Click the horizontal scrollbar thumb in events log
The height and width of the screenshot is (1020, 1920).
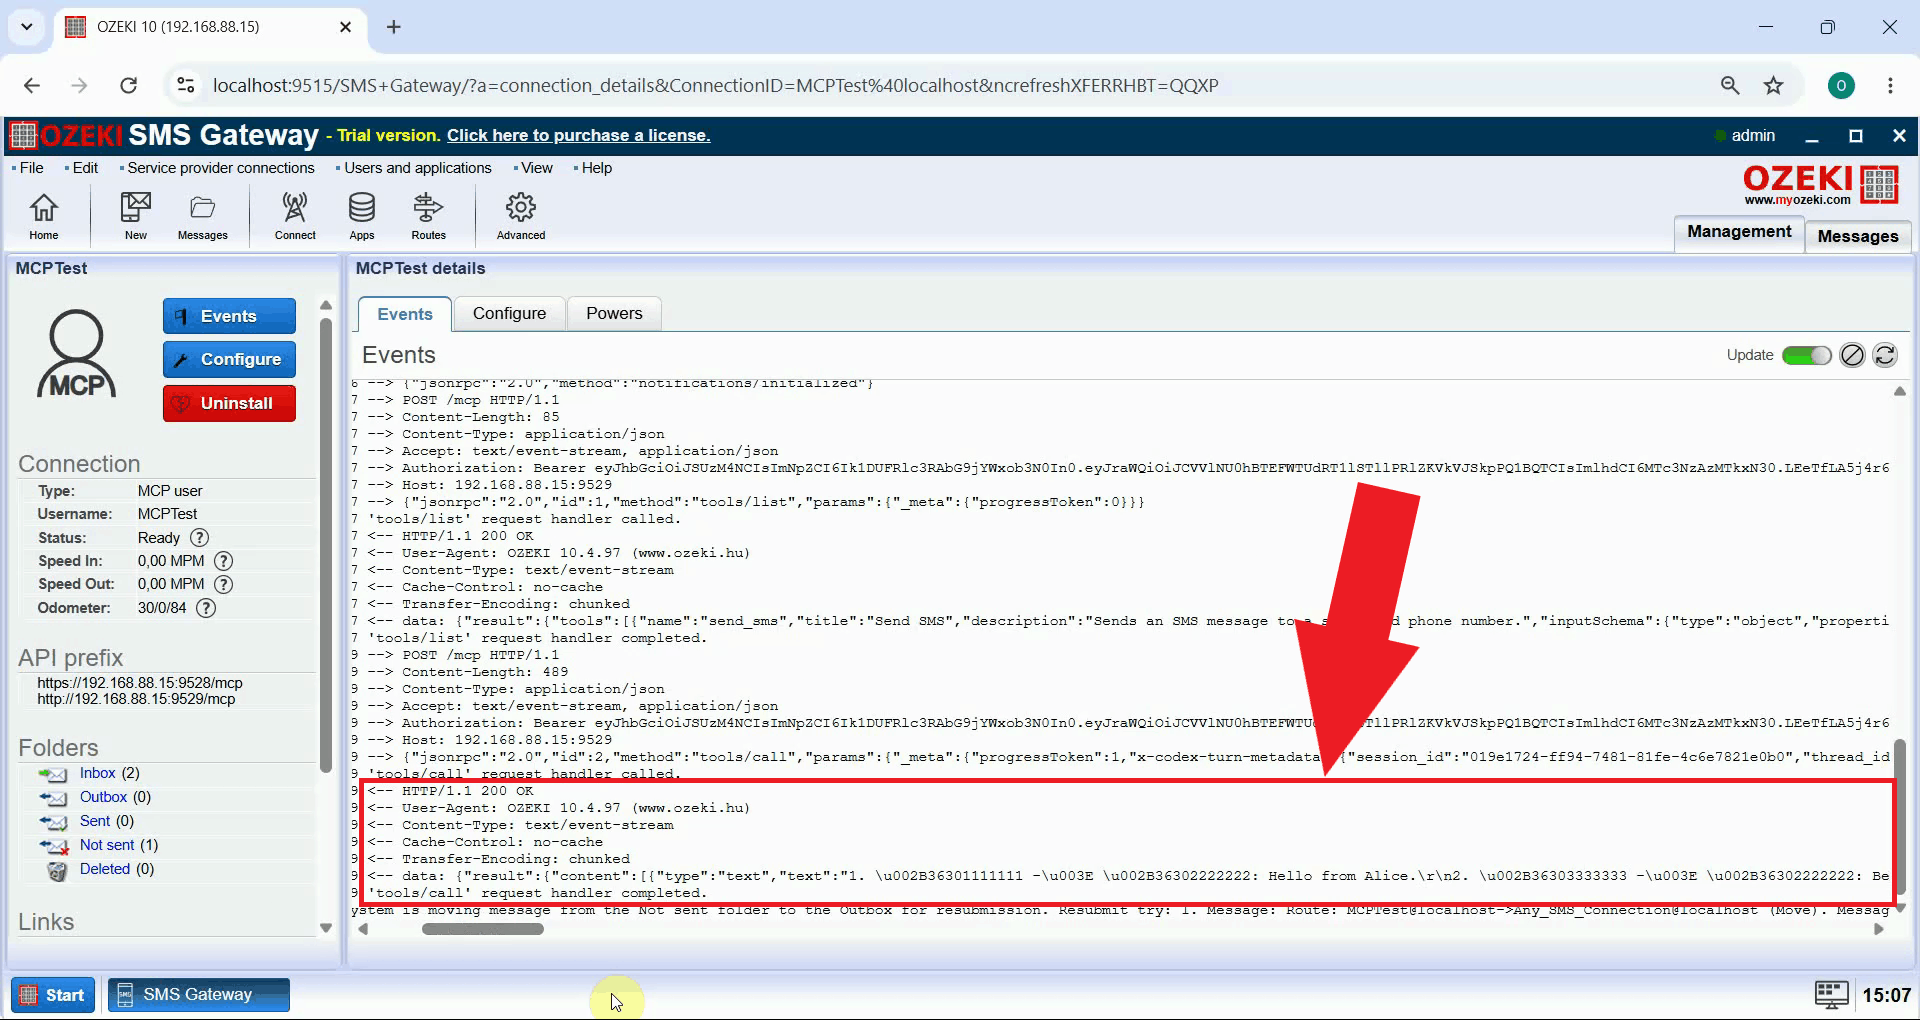click(483, 929)
